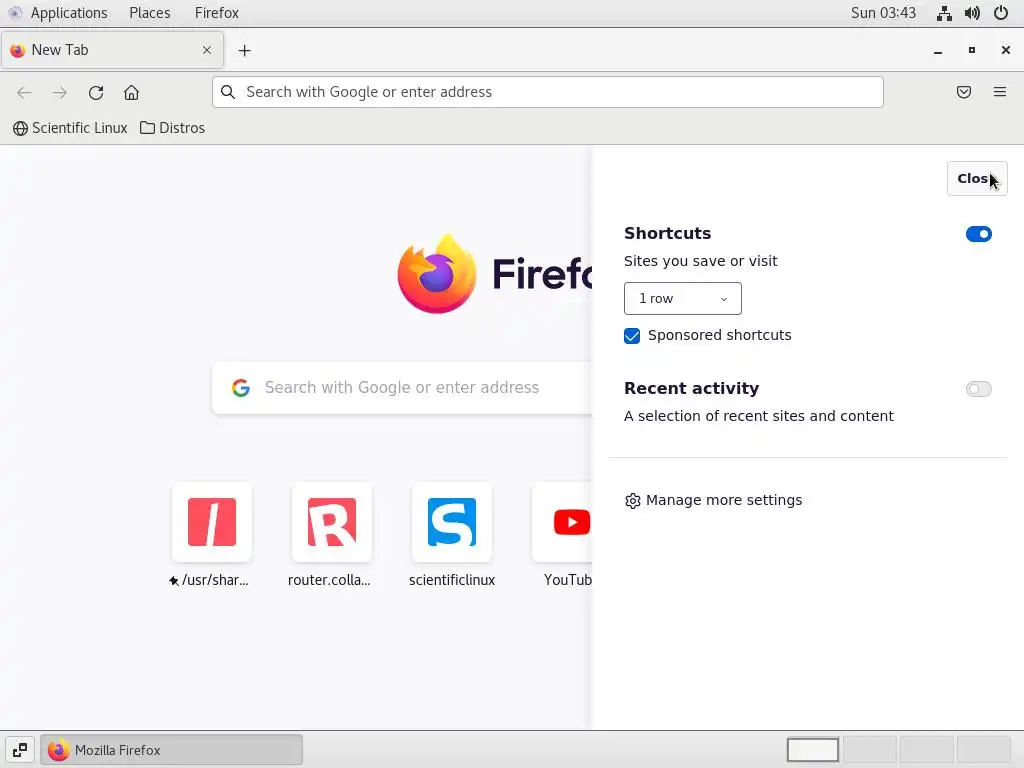Click the Shortcuts heading text
This screenshot has height=768, width=1024.
coord(667,233)
